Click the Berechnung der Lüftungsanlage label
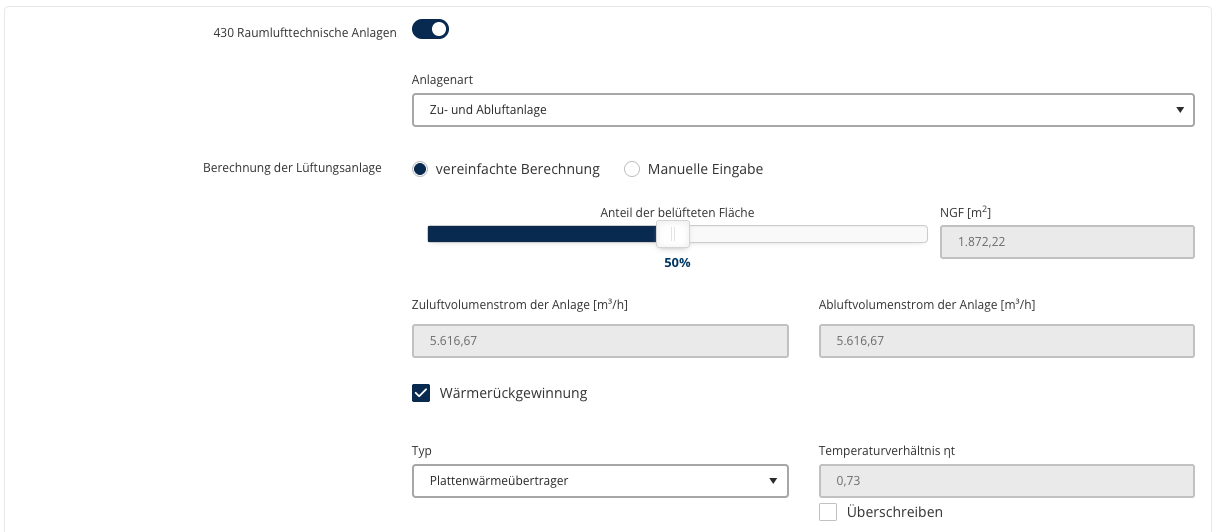The height and width of the screenshot is (532, 1219). 292,168
